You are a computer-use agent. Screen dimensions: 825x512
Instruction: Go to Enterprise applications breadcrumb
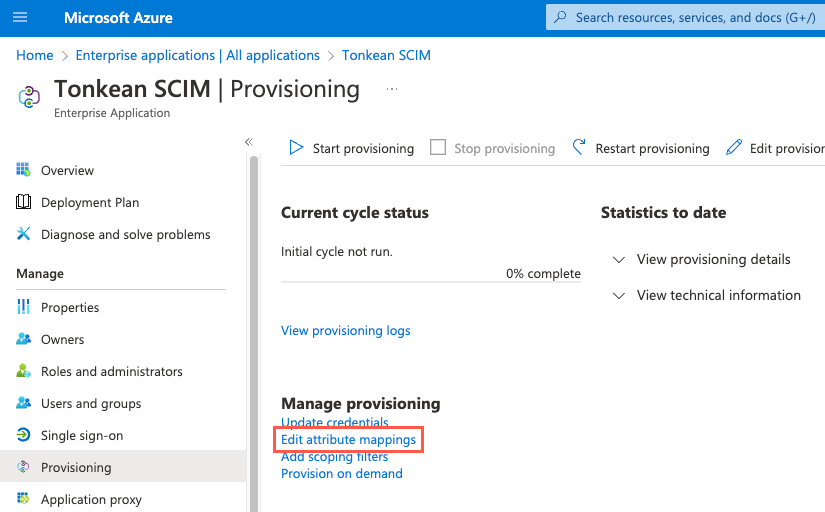(x=198, y=55)
